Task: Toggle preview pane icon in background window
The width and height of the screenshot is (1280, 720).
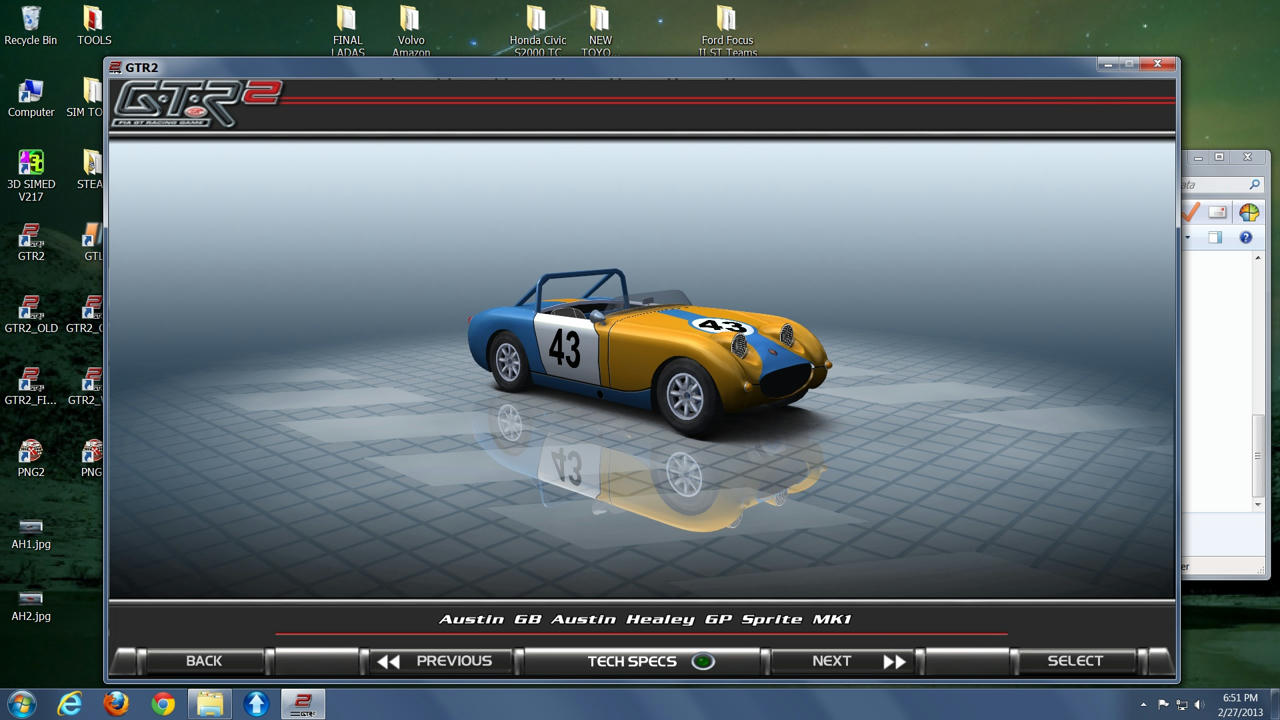Action: tap(1215, 237)
